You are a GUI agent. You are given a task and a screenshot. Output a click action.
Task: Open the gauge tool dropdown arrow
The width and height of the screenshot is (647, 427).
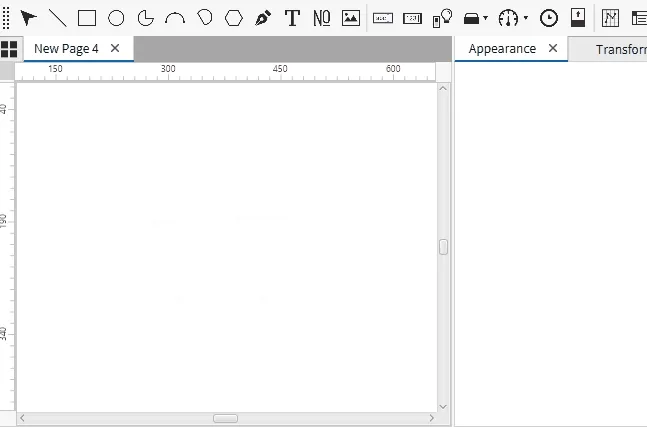(x=526, y=18)
